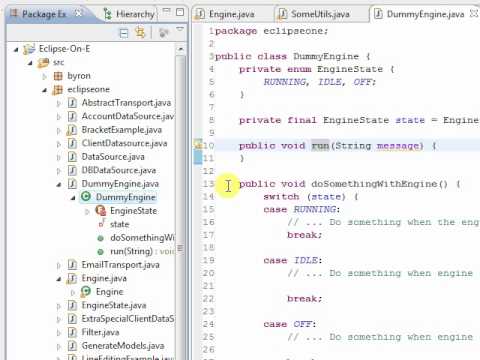Image resolution: width=480 pixels, height=360 pixels.
Task: Collapse the Eclipse-On-E project node
Action: (16, 50)
